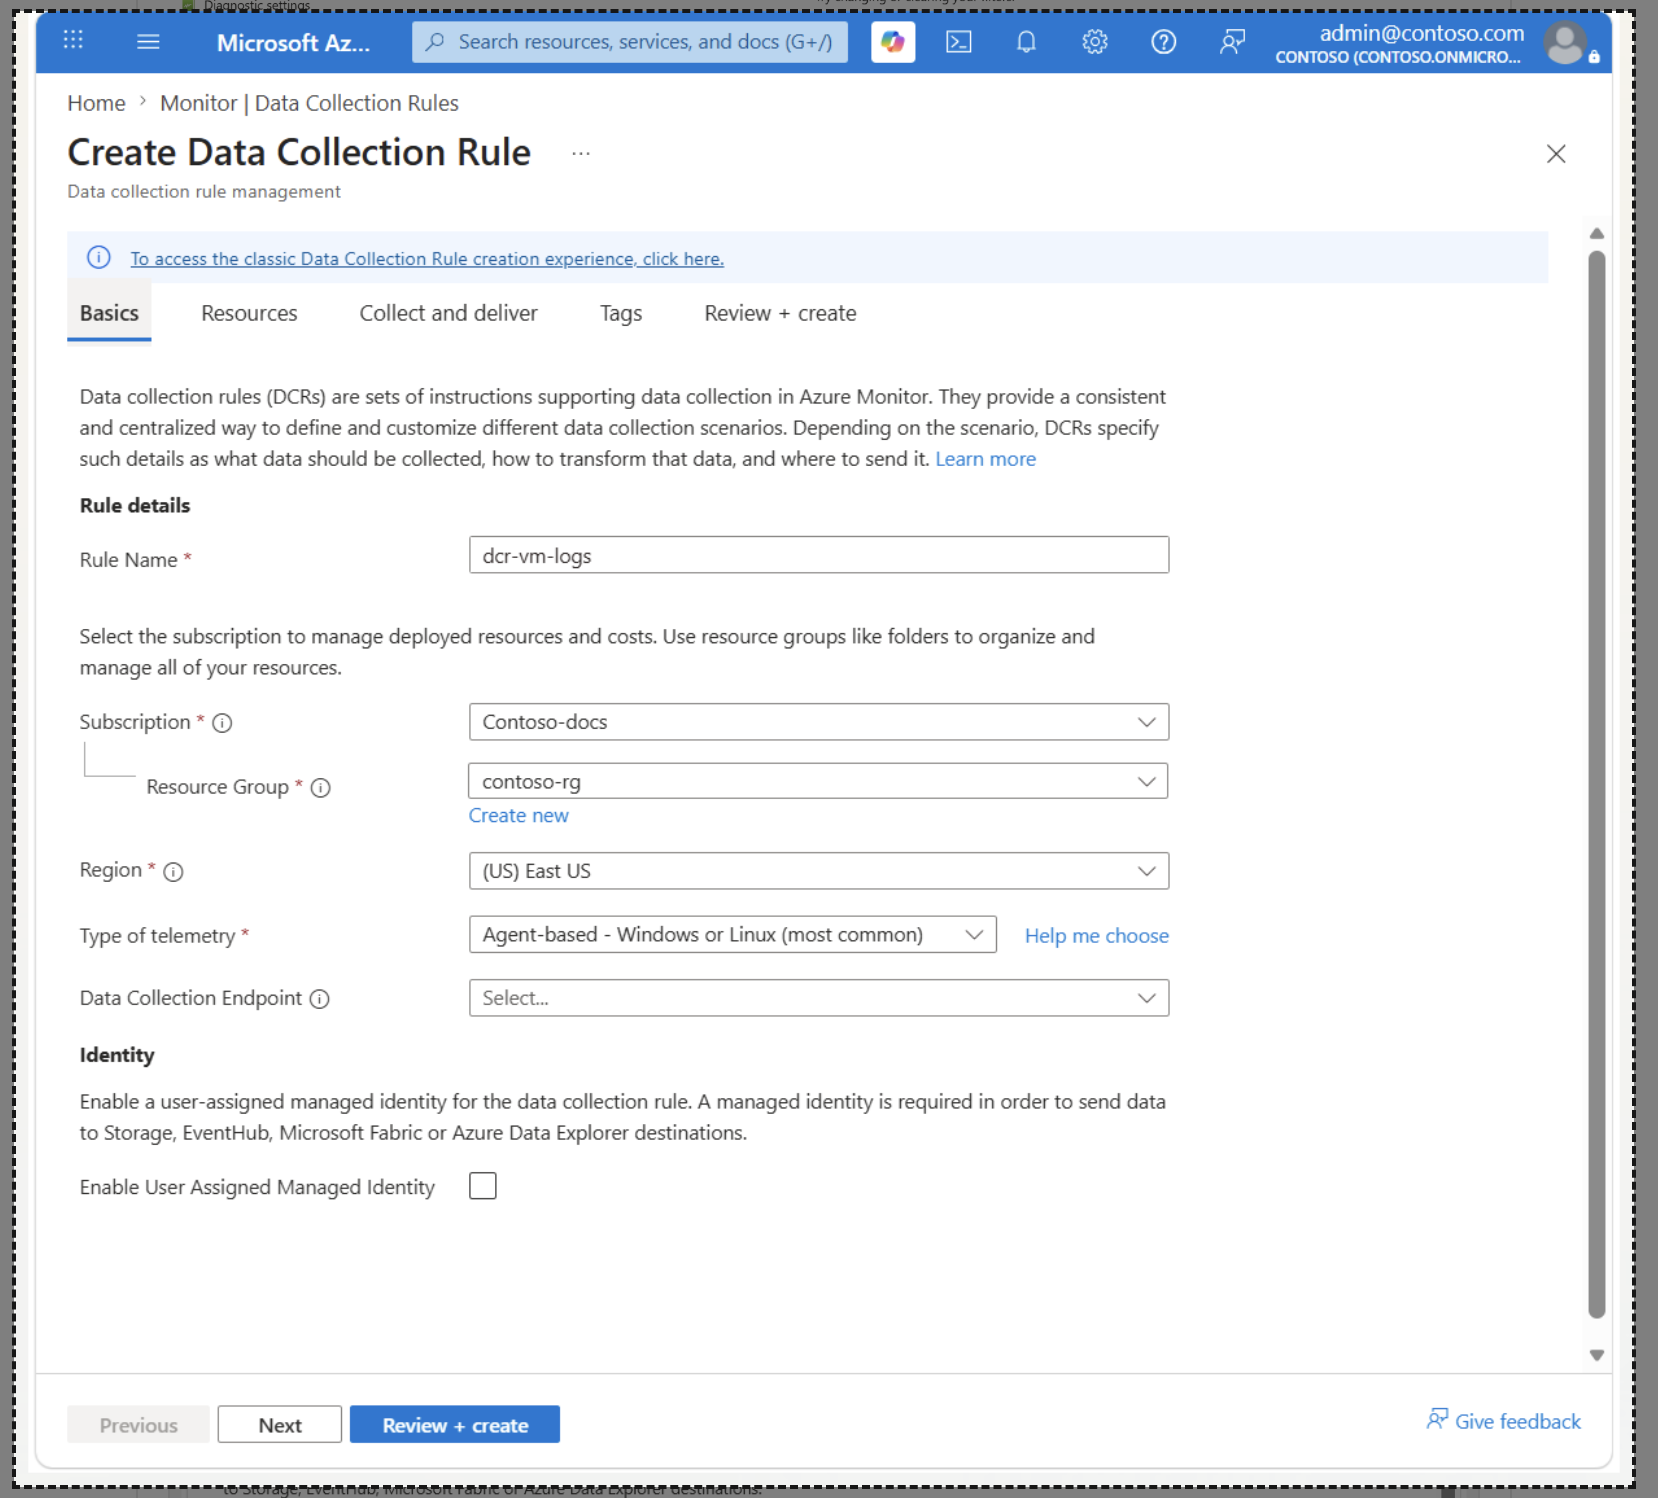Image resolution: width=1658 pixels, height=1498 pixels.
Task: Click the Help me choose link
Action: pyautogui.click(x=1096, y=936)
